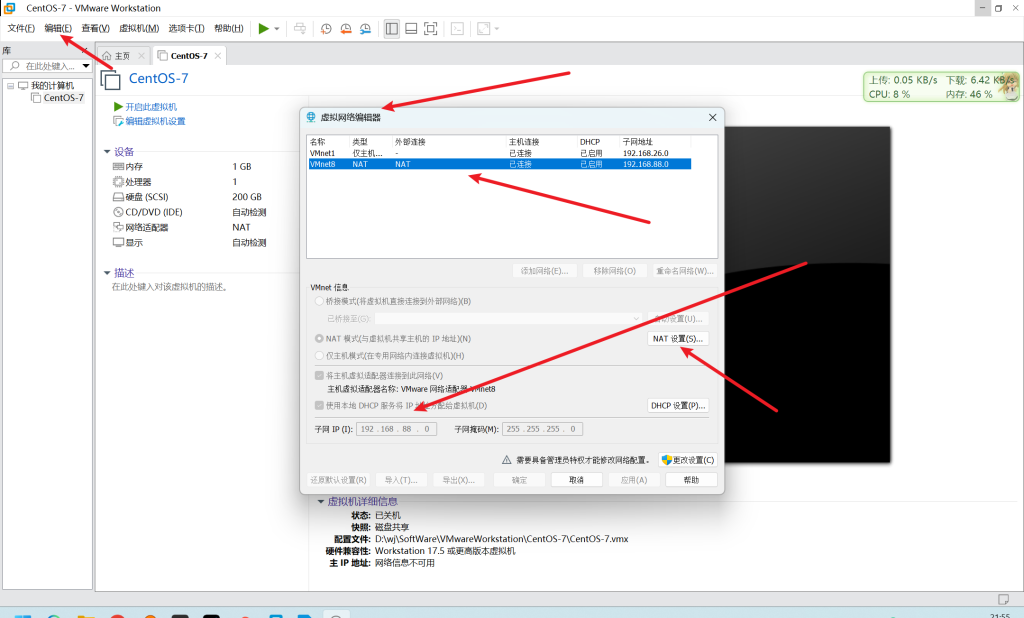The image size is (1024, 618).
Task: Click the message log icon in status bar
Action: (x=1004, y=599)
